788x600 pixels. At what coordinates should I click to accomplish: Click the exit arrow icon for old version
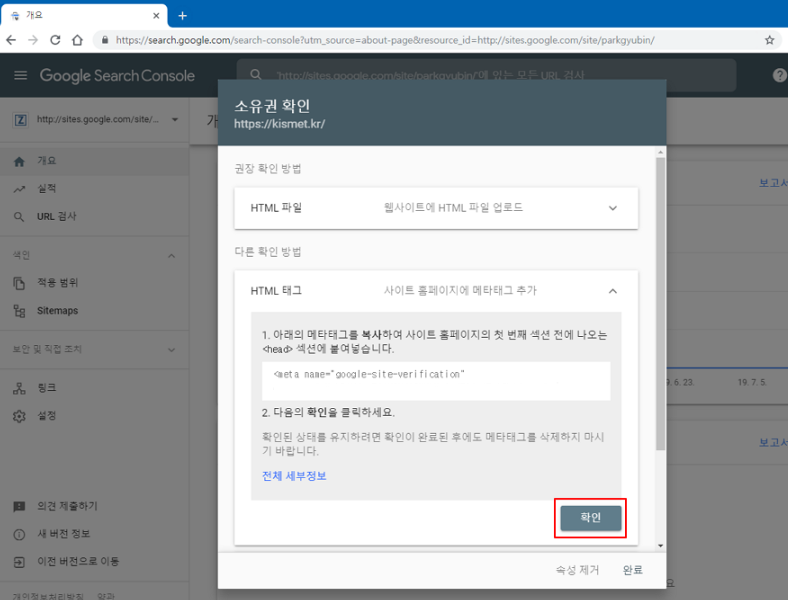pos(19,562)
